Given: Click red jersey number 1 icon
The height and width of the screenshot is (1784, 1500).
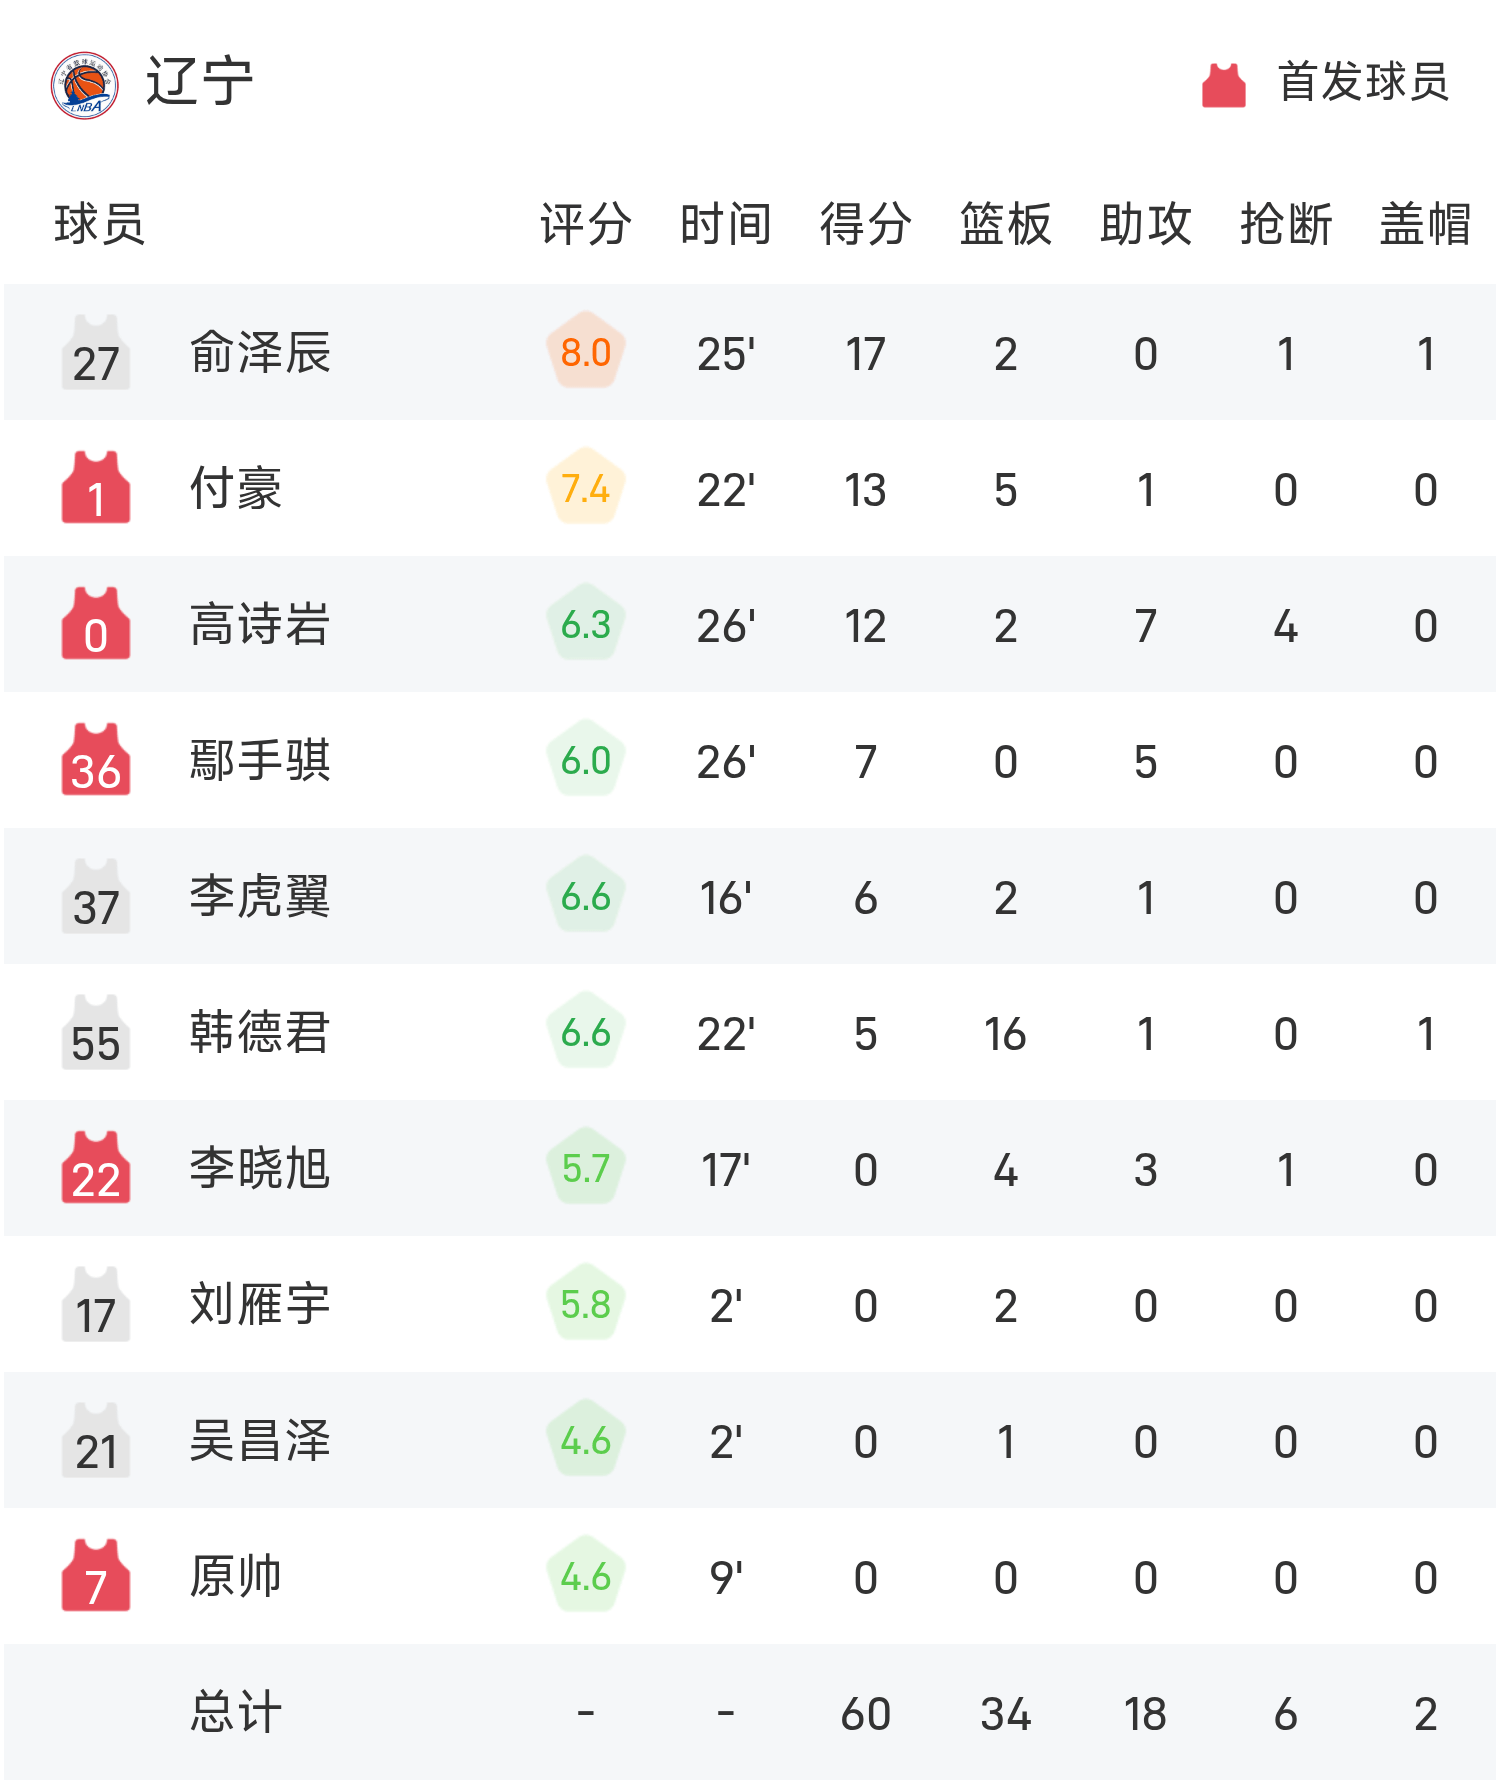Looking at the screenshot, I should [x=96, y=489].
